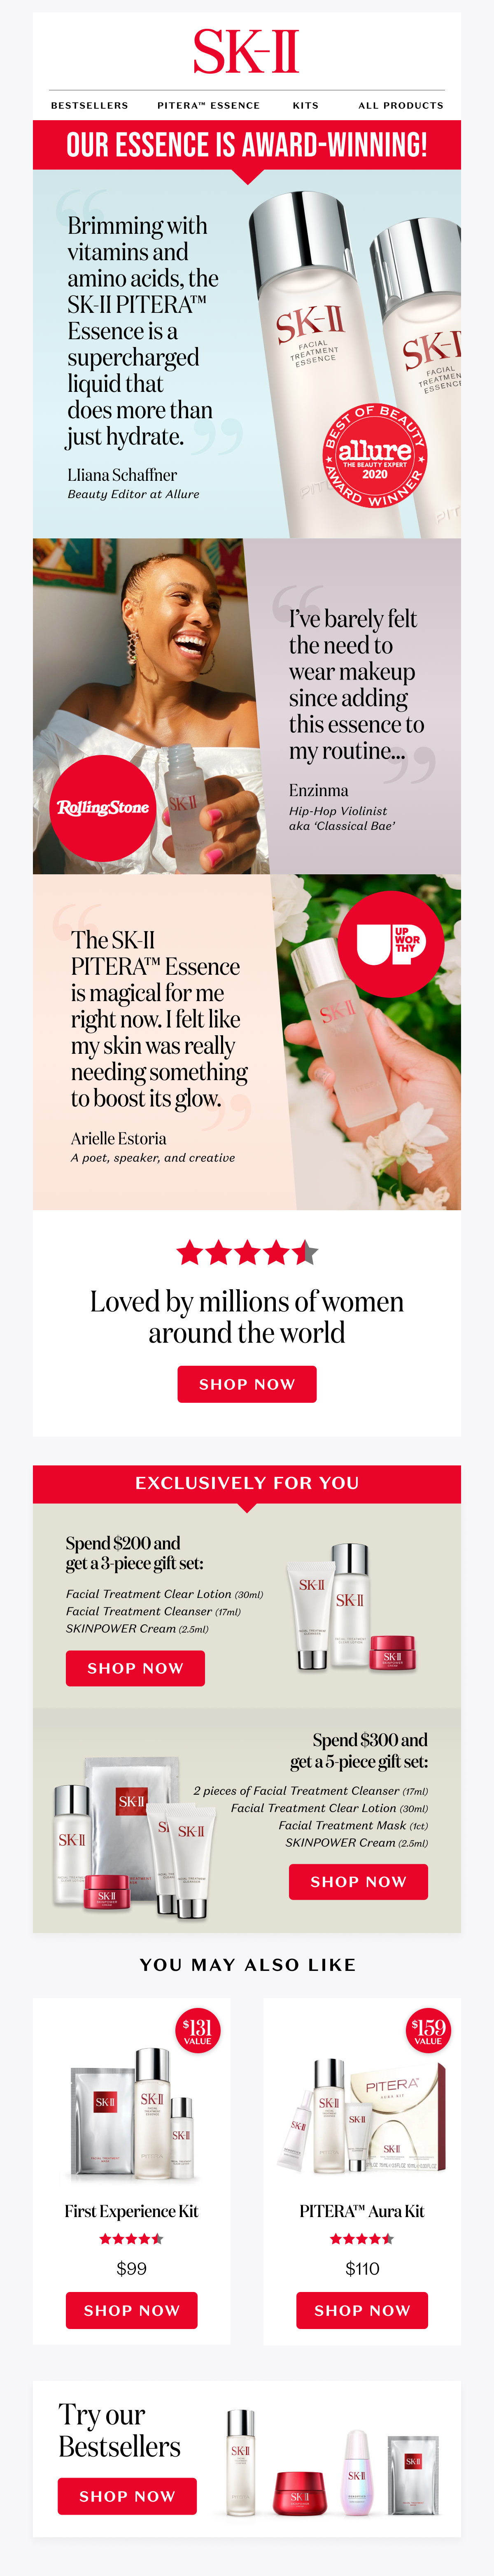The height and width of the screenshot is (2576, 494).
Task: Open the All Products navigation link
Action: coord(401,105)
